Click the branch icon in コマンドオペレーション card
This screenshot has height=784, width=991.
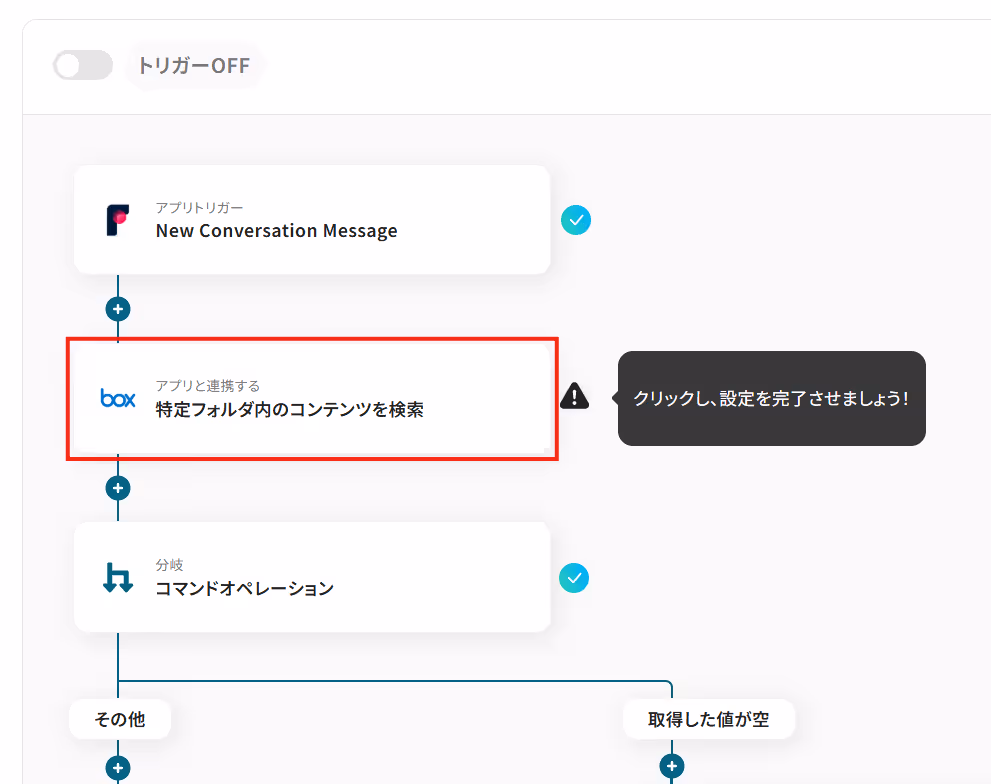point(118,577)
